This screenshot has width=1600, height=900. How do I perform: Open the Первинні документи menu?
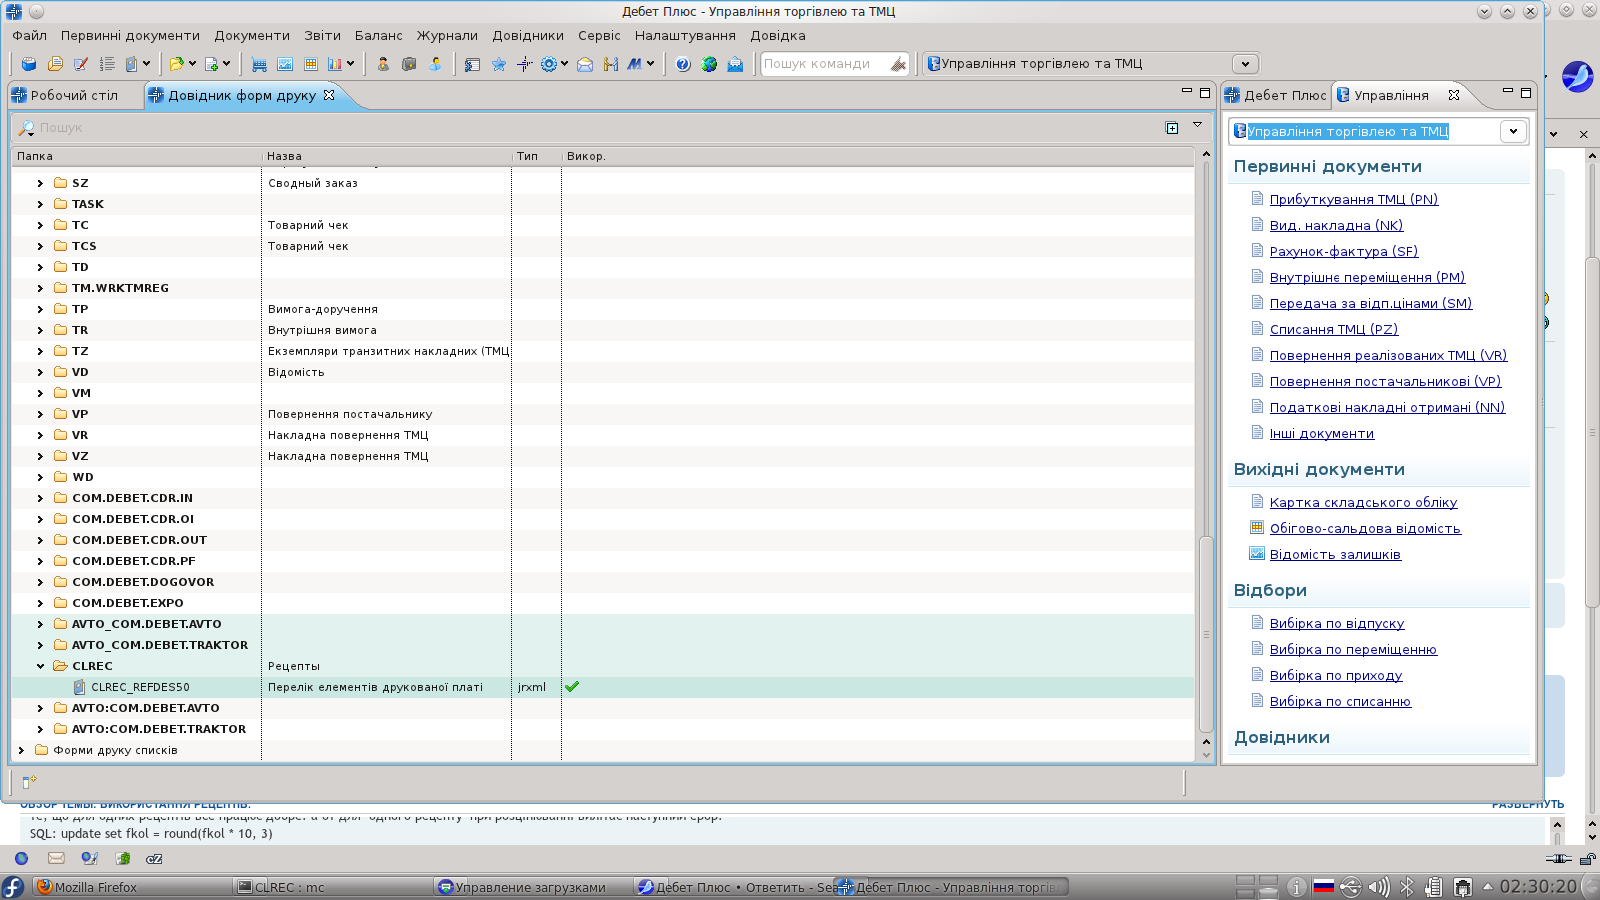[130, 35]
